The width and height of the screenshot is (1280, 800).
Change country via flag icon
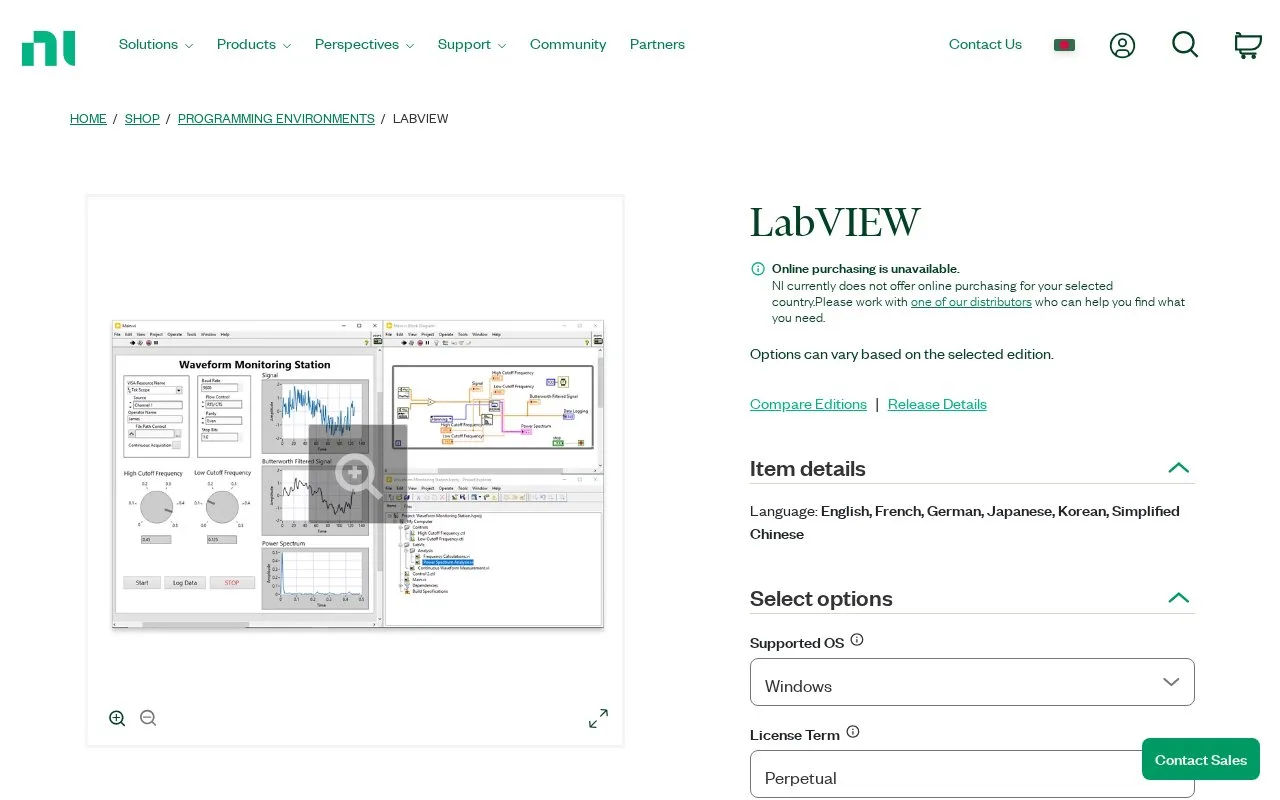tap(1064, 45)
